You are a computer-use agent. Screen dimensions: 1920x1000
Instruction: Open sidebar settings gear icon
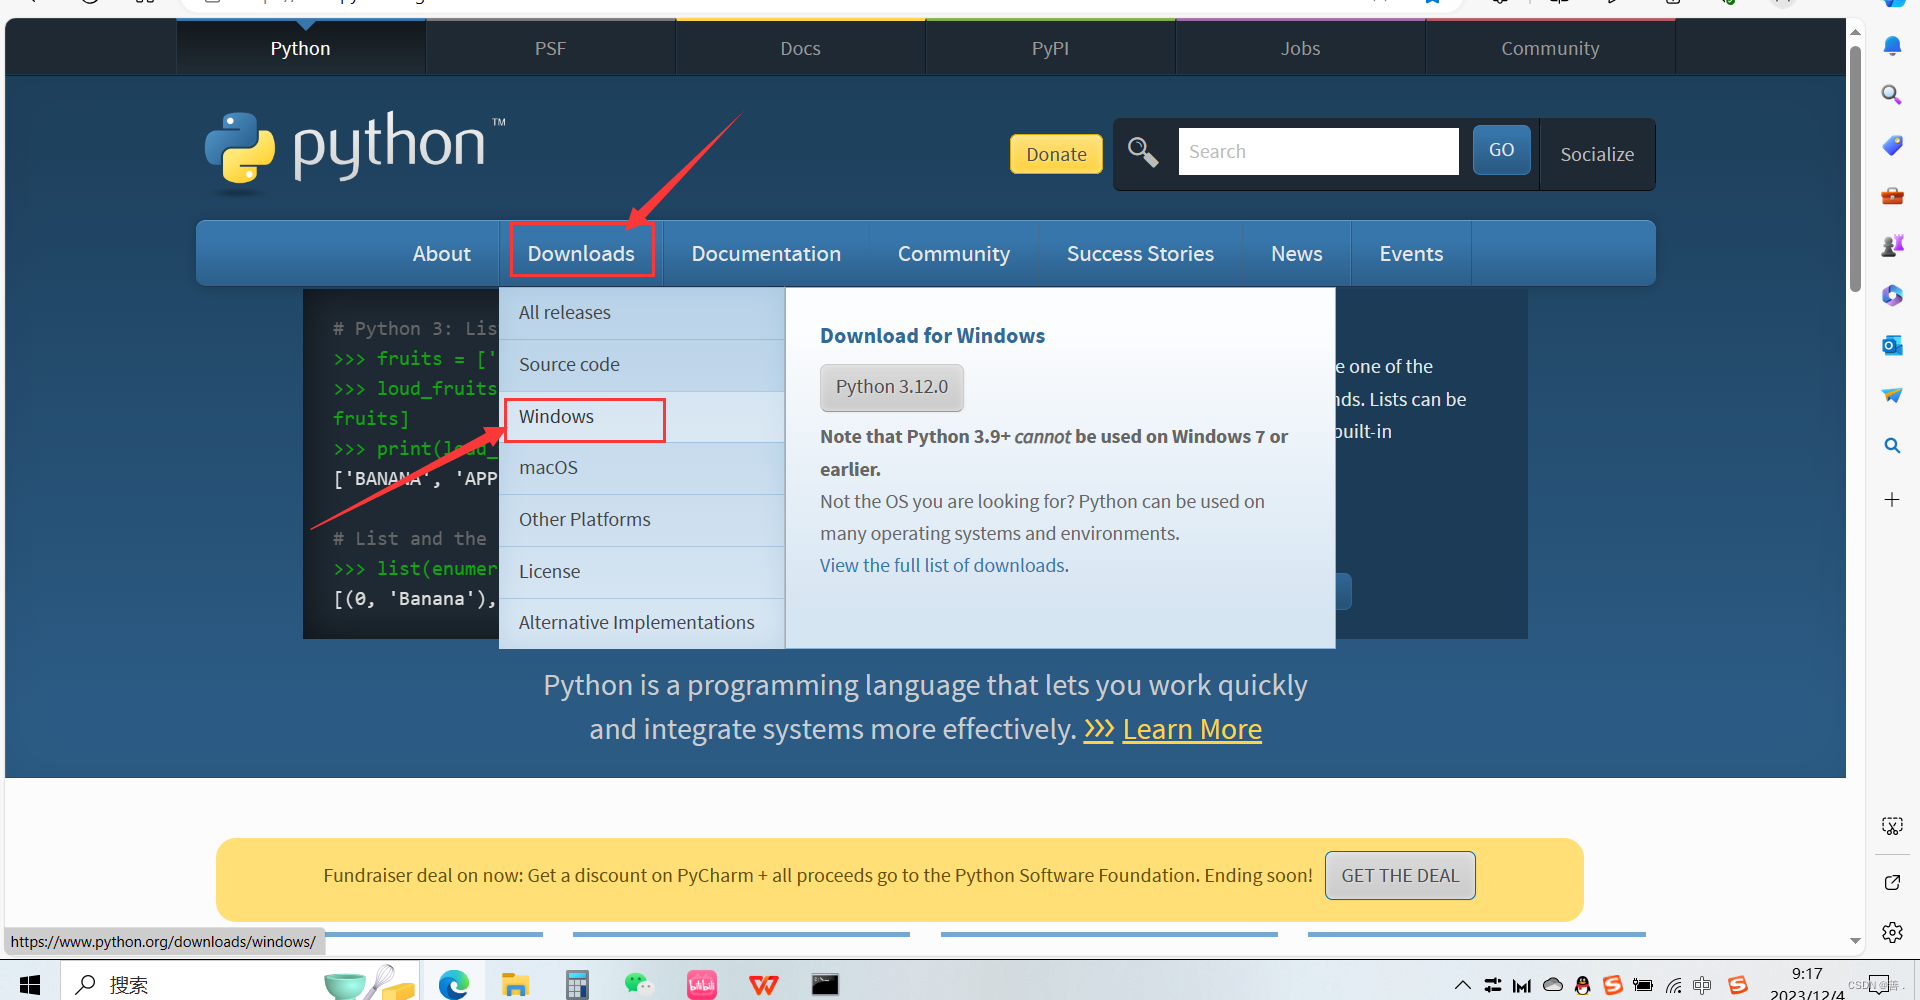pyautogui.click(x=1892, y=932)
